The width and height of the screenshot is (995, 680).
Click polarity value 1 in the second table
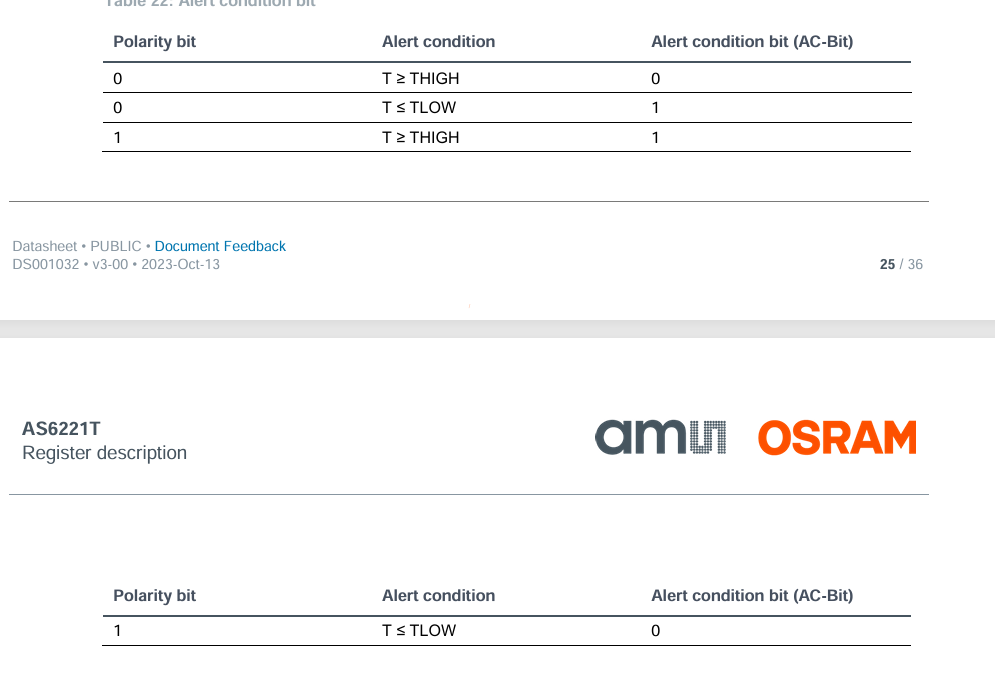point(118,631)
